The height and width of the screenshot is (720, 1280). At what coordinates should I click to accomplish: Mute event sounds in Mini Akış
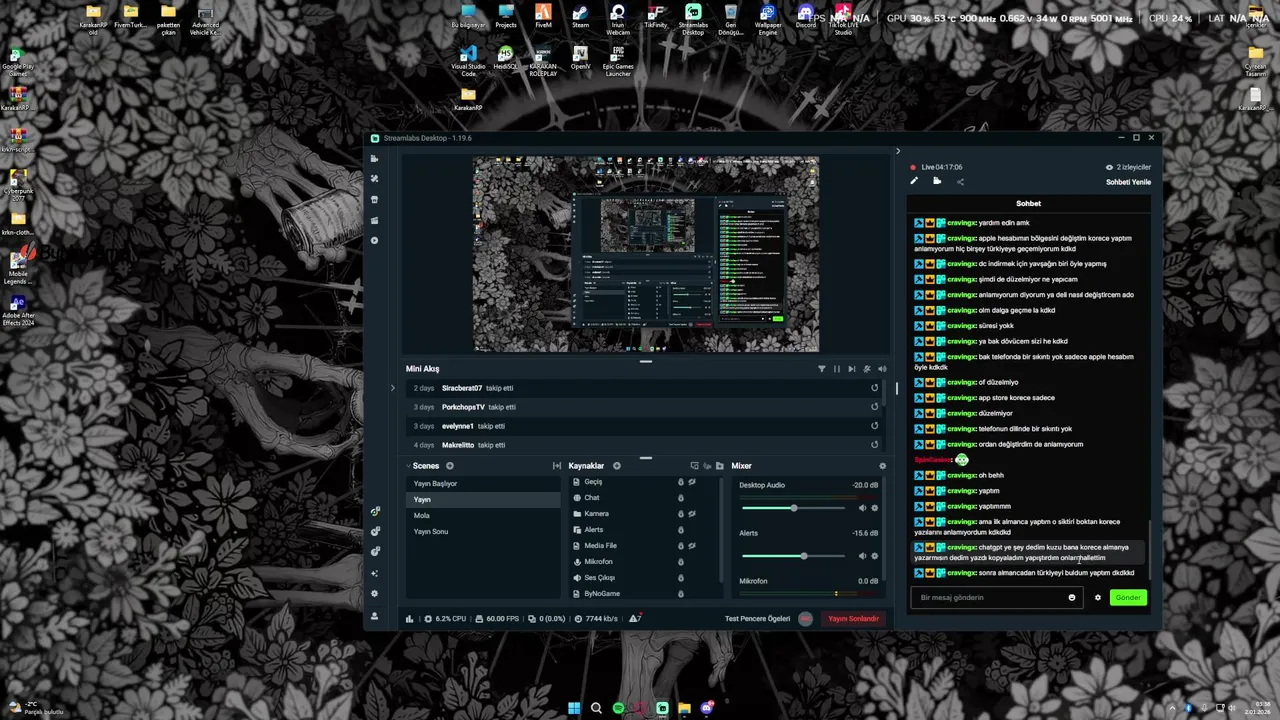point(882,369)
